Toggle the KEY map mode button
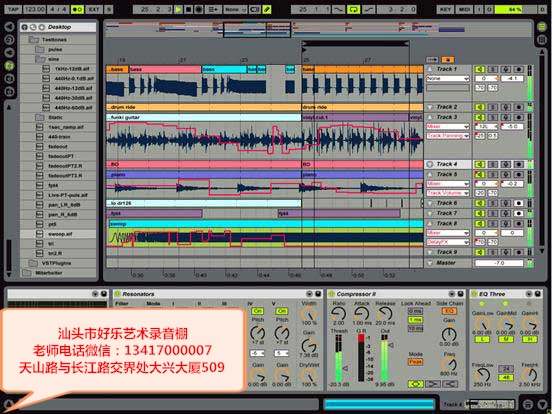 (445, 10)
